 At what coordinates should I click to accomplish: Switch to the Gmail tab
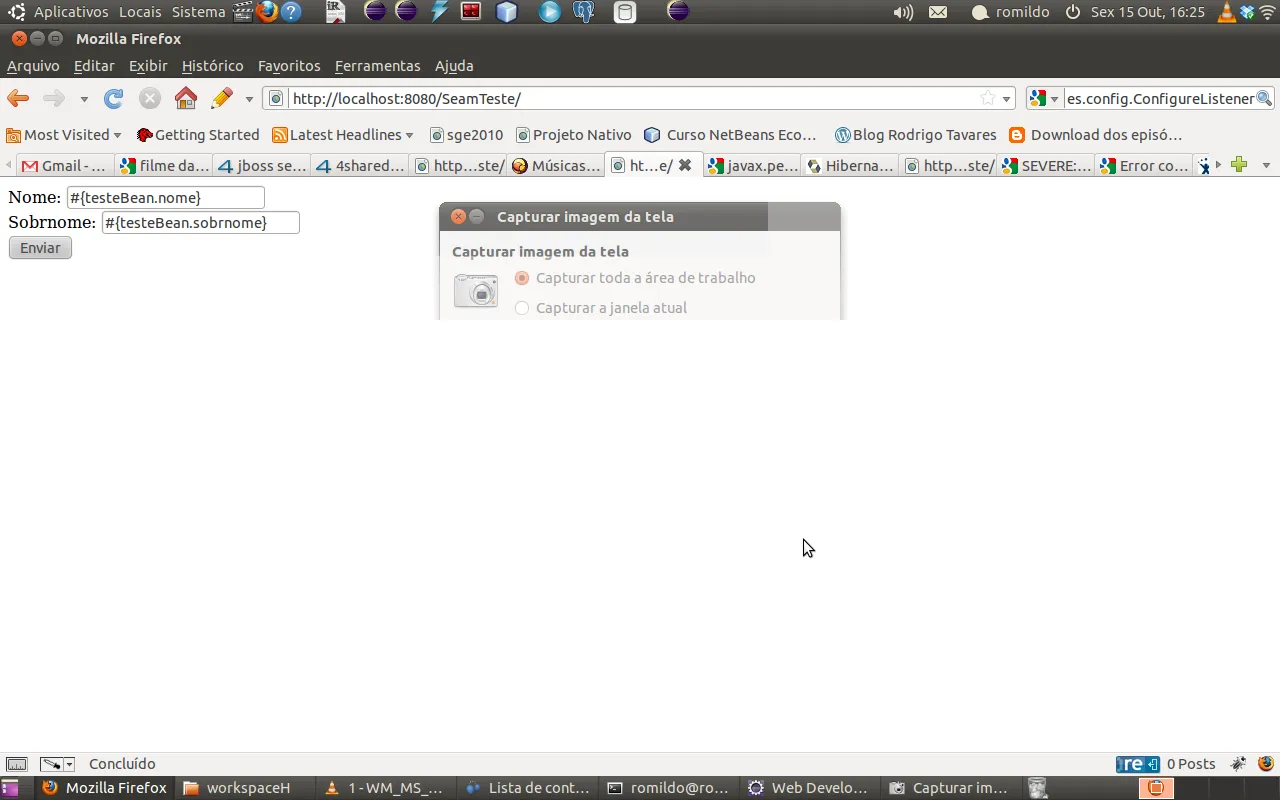click(x=64, y=165)
